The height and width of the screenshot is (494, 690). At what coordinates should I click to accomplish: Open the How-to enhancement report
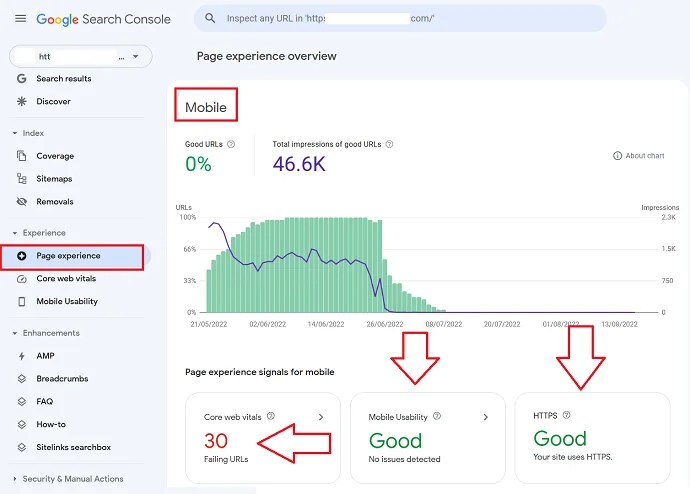point(51,424)
